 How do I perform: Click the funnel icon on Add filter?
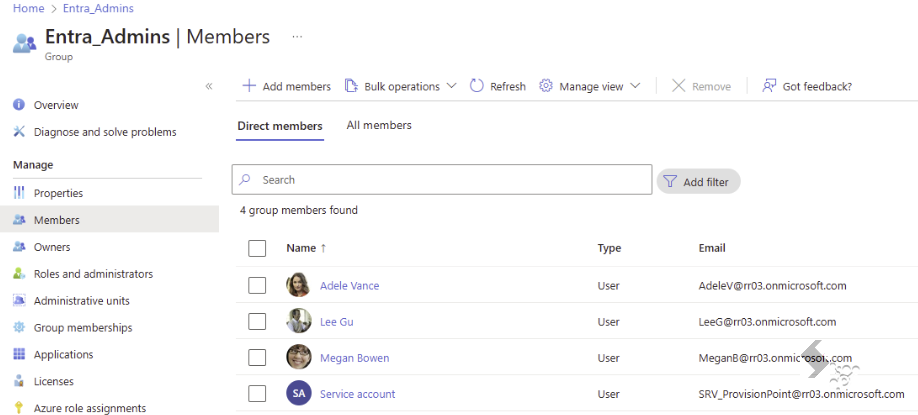point(670,181)
